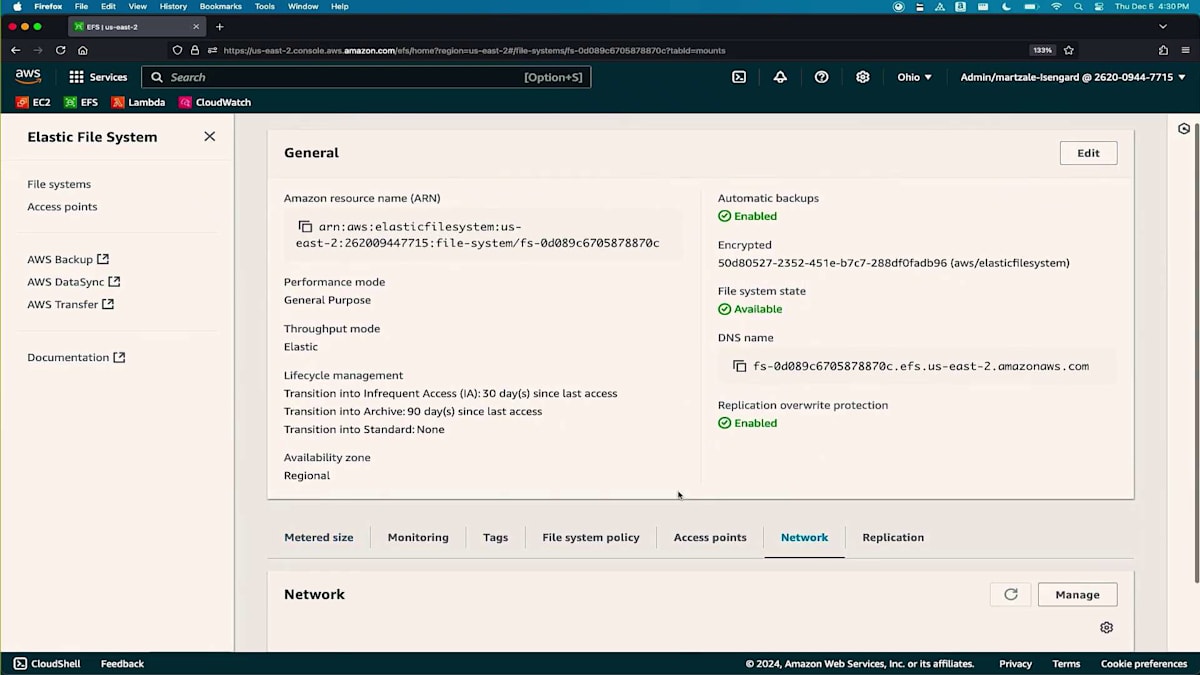The height and width of the screenshot is (675, 1200).
Task: Open the right-side info panel icon
Action: pyautogui.click(x=1184, y=128)
